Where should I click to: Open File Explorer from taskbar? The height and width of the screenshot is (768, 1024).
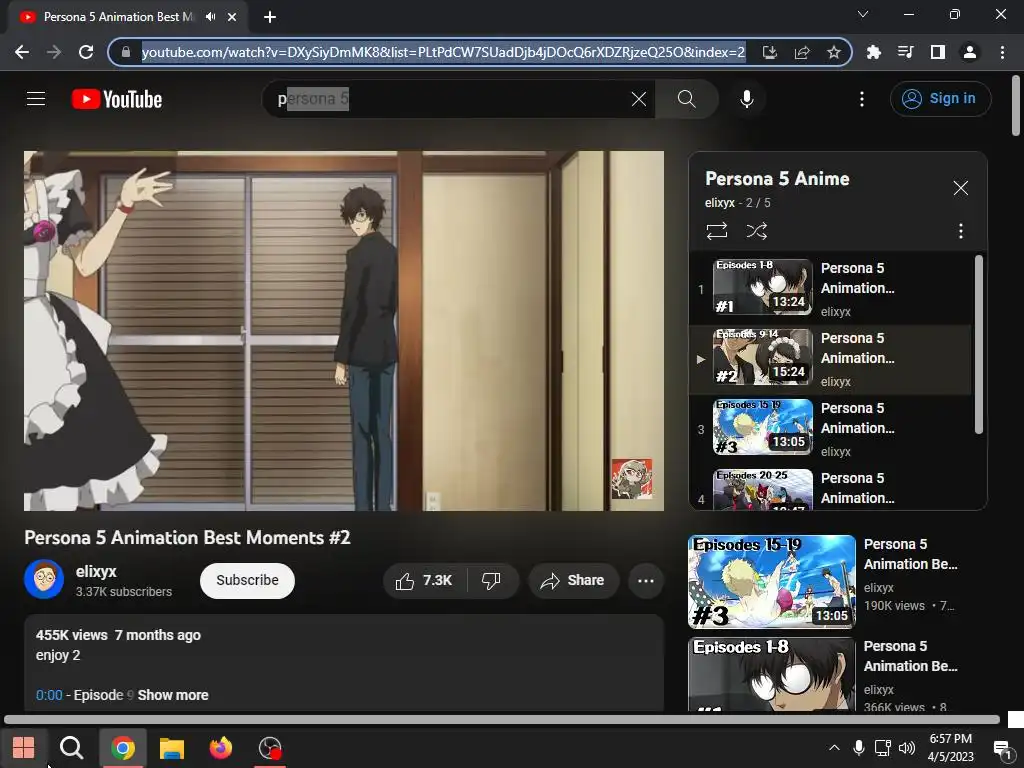click(172, 748)
